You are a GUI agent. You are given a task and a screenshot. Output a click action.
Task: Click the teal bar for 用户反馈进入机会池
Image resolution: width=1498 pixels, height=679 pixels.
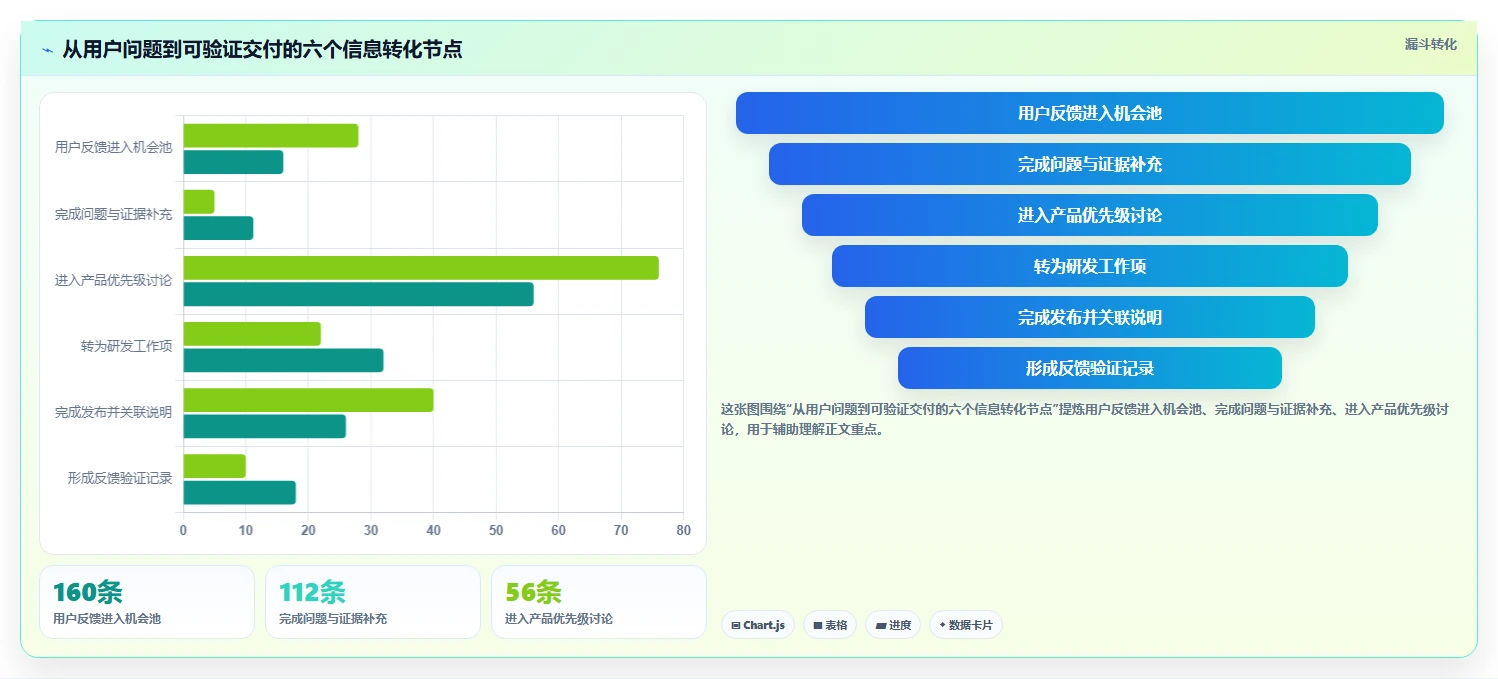tap(233, 162)
